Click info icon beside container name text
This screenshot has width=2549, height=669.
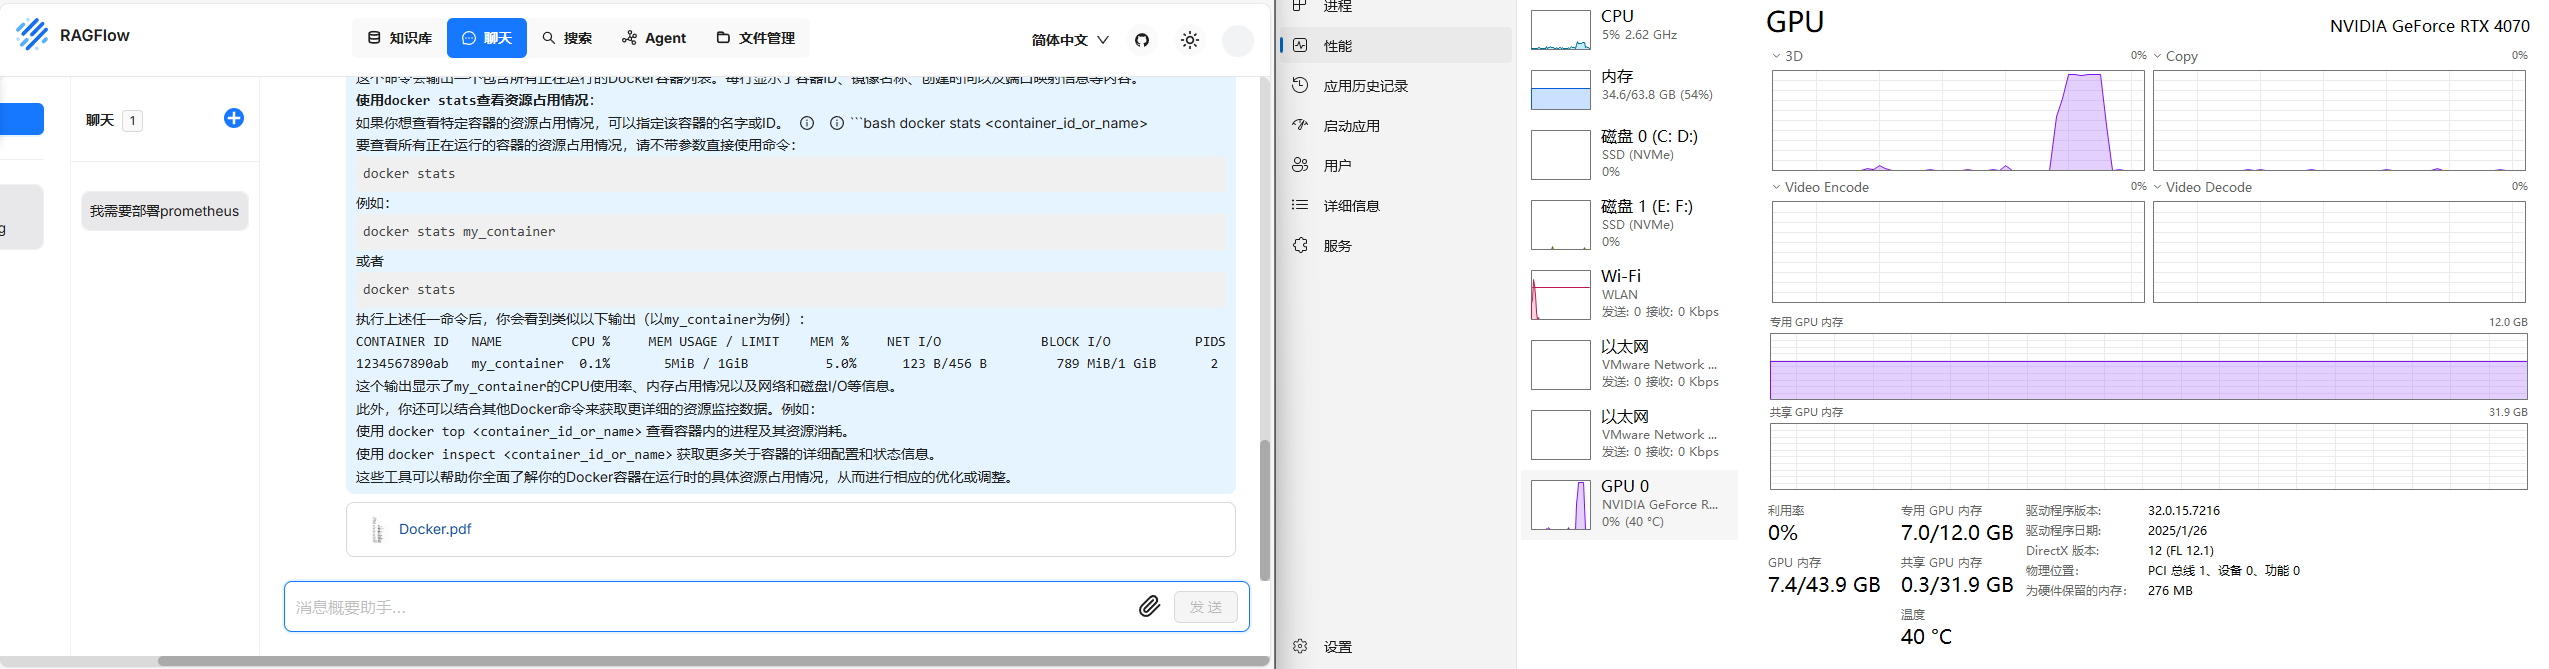pyautogui.click(x=807, y=123)
